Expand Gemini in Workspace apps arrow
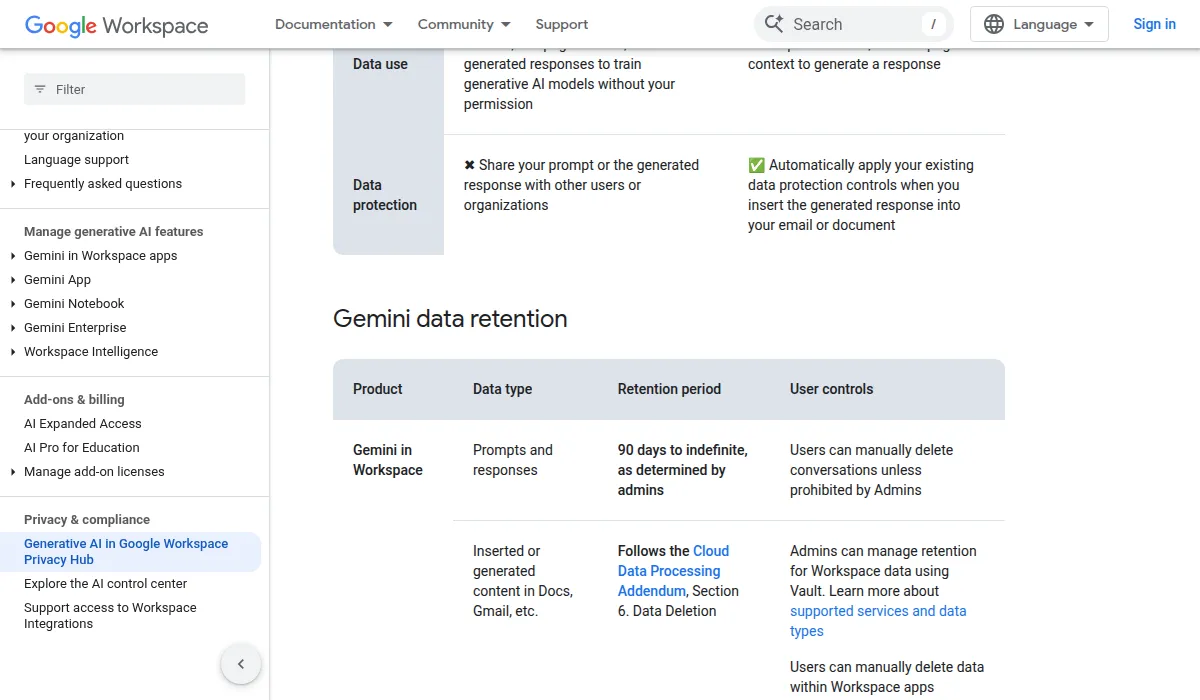The image size is (1200, 700). coord(13,256)
